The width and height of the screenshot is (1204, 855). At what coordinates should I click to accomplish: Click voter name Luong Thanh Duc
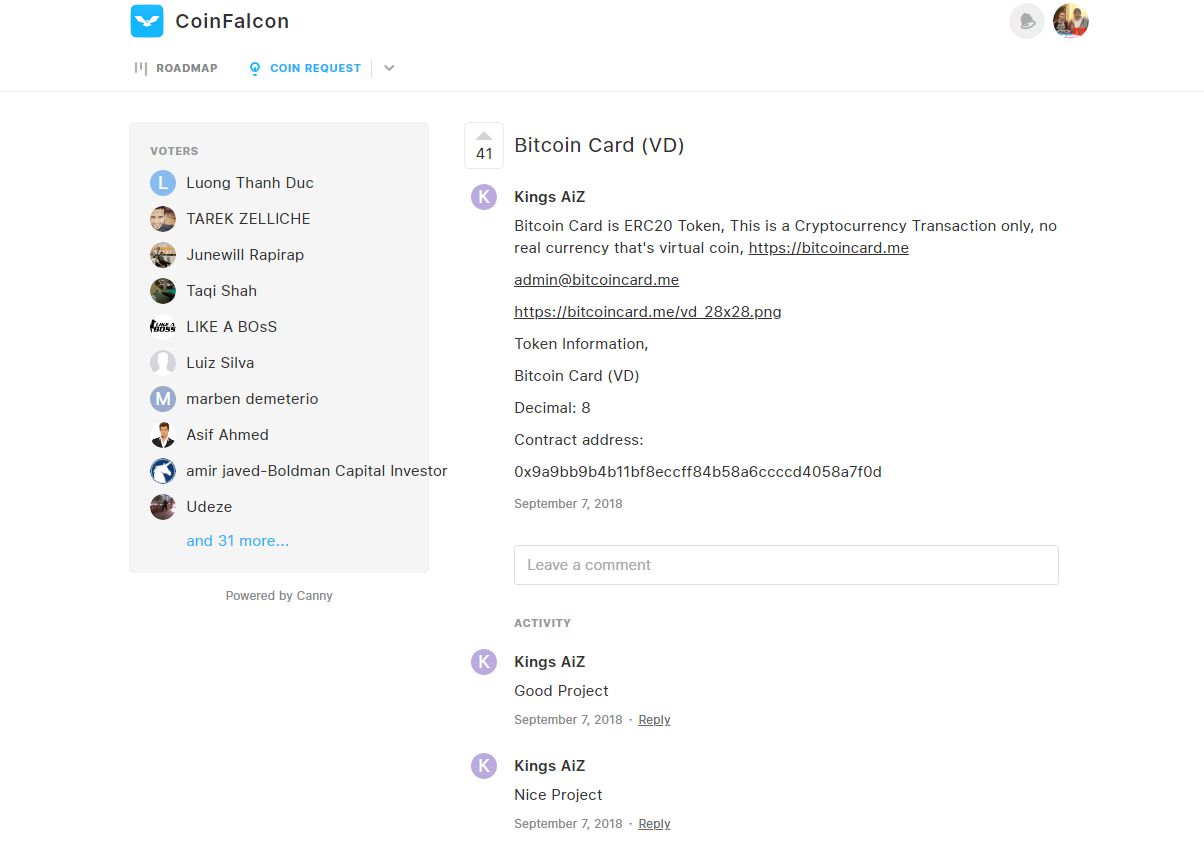[x=250, y=183]
